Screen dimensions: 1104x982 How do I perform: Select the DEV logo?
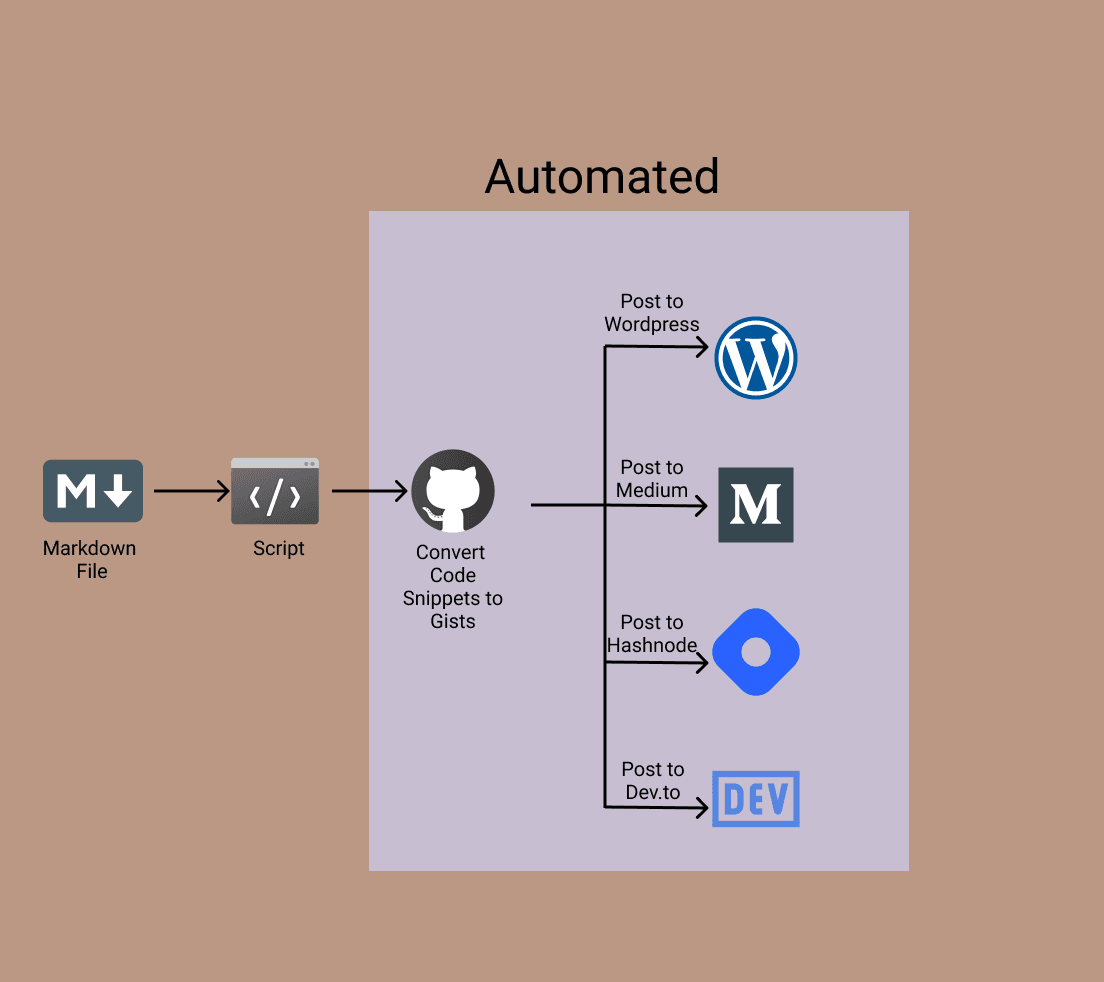click(755, 798)
